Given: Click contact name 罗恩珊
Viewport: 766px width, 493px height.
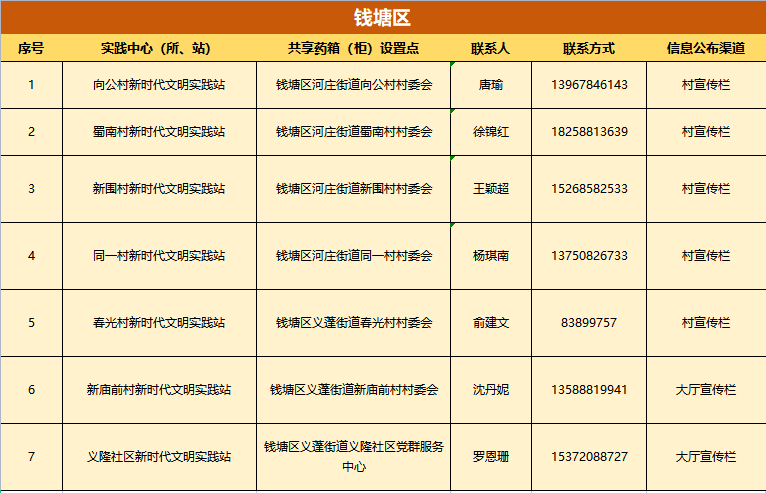Looking at the screenshot, I should (491, 457).
